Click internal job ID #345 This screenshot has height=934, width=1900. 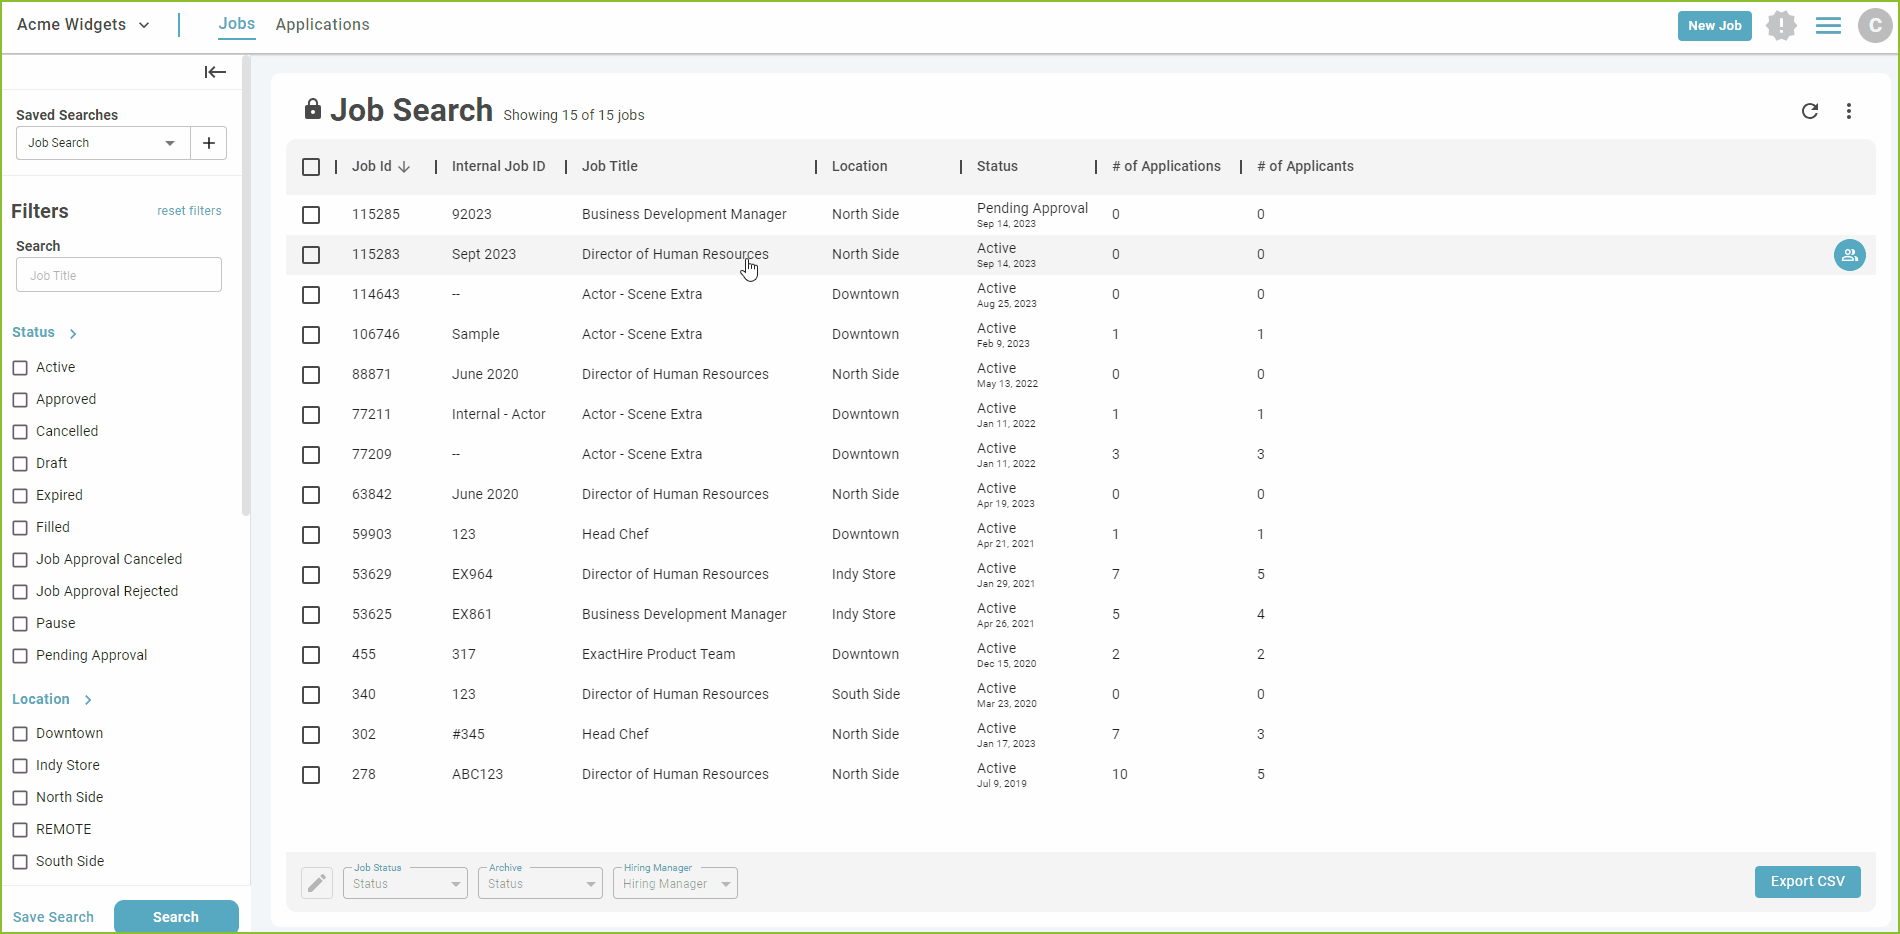[468, 735]
